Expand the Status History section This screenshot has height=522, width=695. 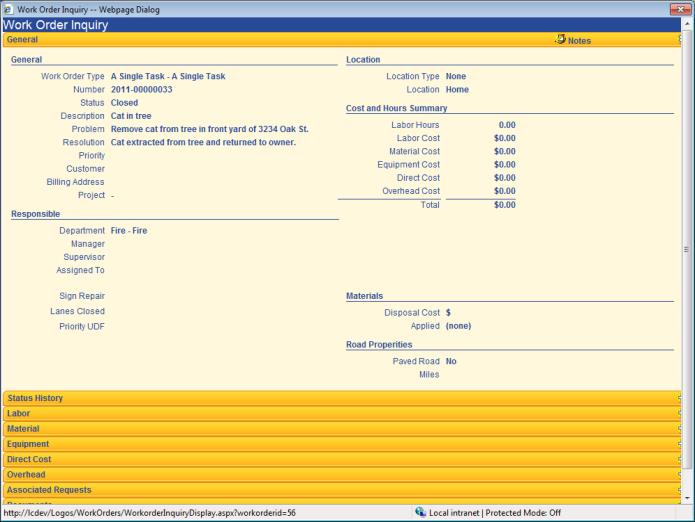[x=35, y=398]
